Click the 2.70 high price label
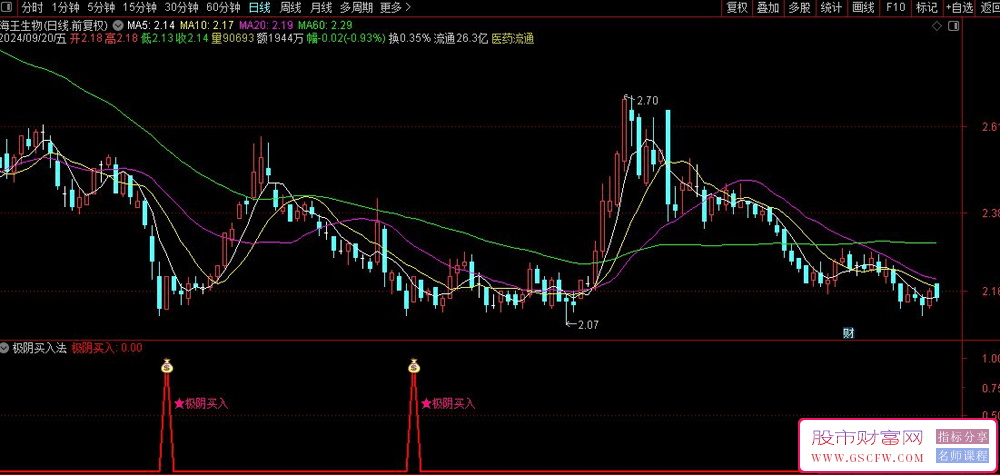The width and height of the screenshot is (1000, 475). tap(647, 100)
